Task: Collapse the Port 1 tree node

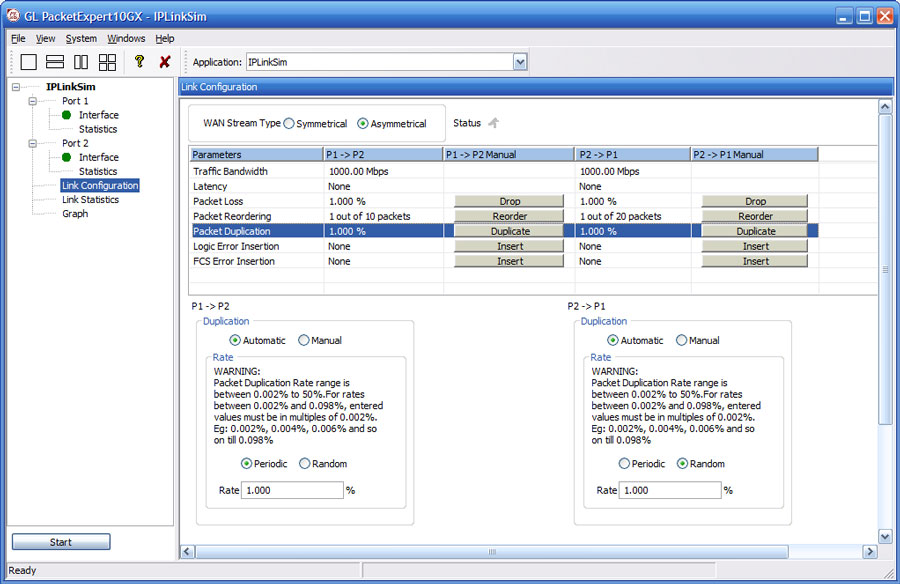Action: coord(33,101)
